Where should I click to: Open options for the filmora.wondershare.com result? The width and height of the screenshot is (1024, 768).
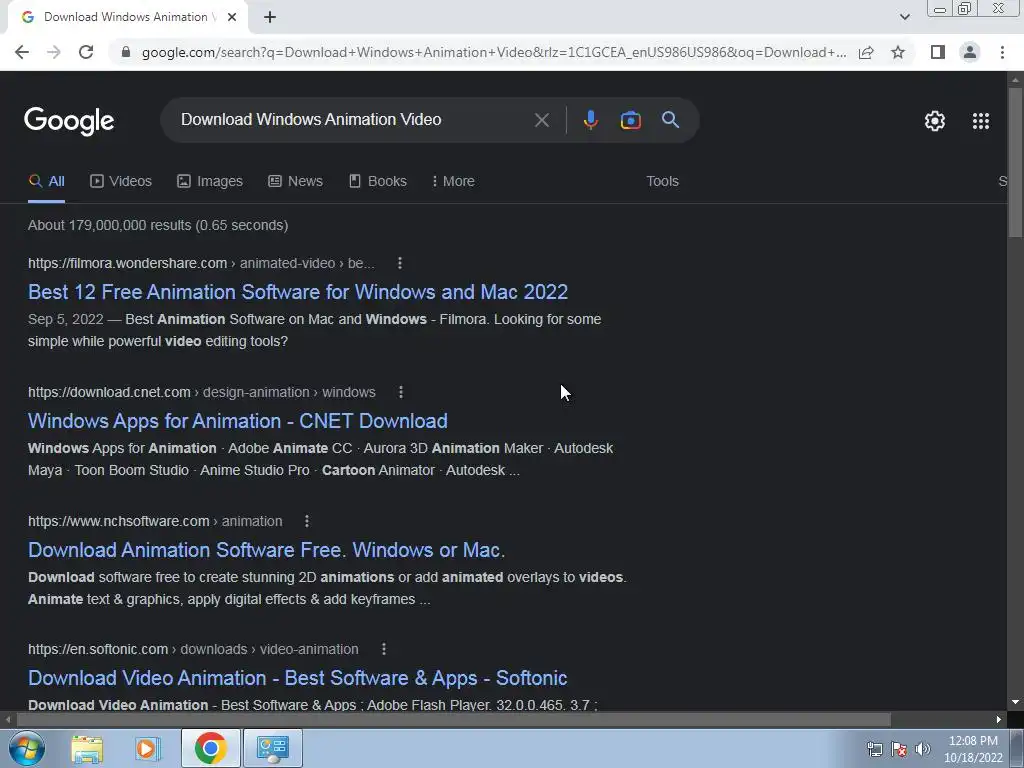[400, 263]
